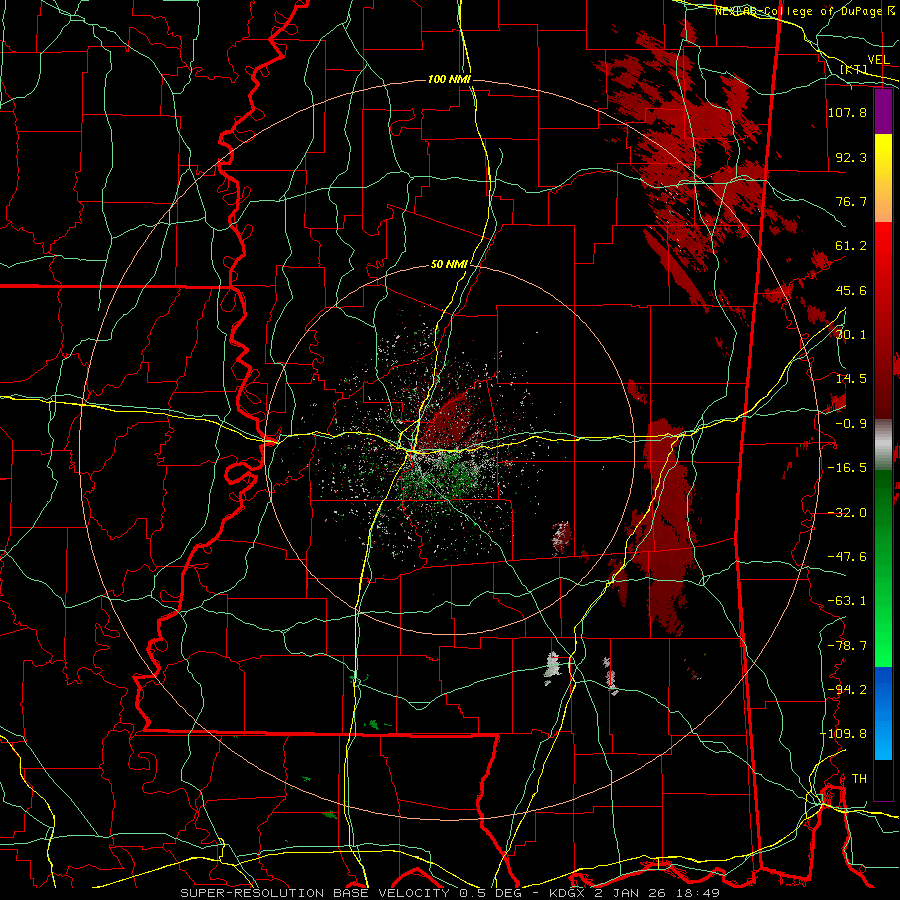This screenshot has width=900, height=900.
Task: Click the [KT] units label
Action: point(854,69)
